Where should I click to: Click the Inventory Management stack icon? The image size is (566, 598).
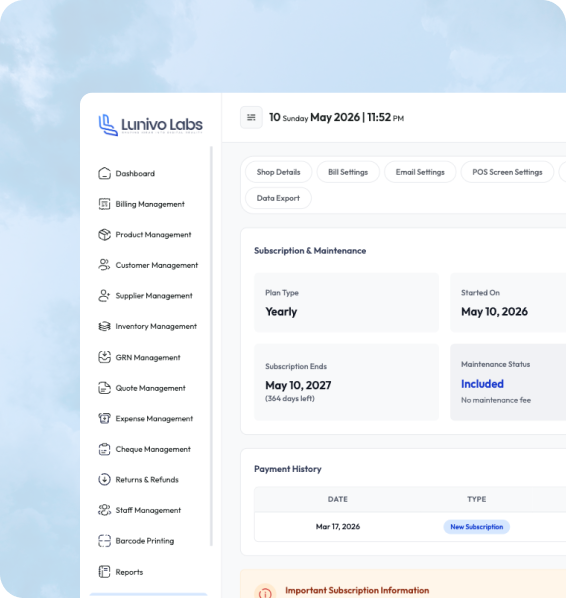pos(104,326)
